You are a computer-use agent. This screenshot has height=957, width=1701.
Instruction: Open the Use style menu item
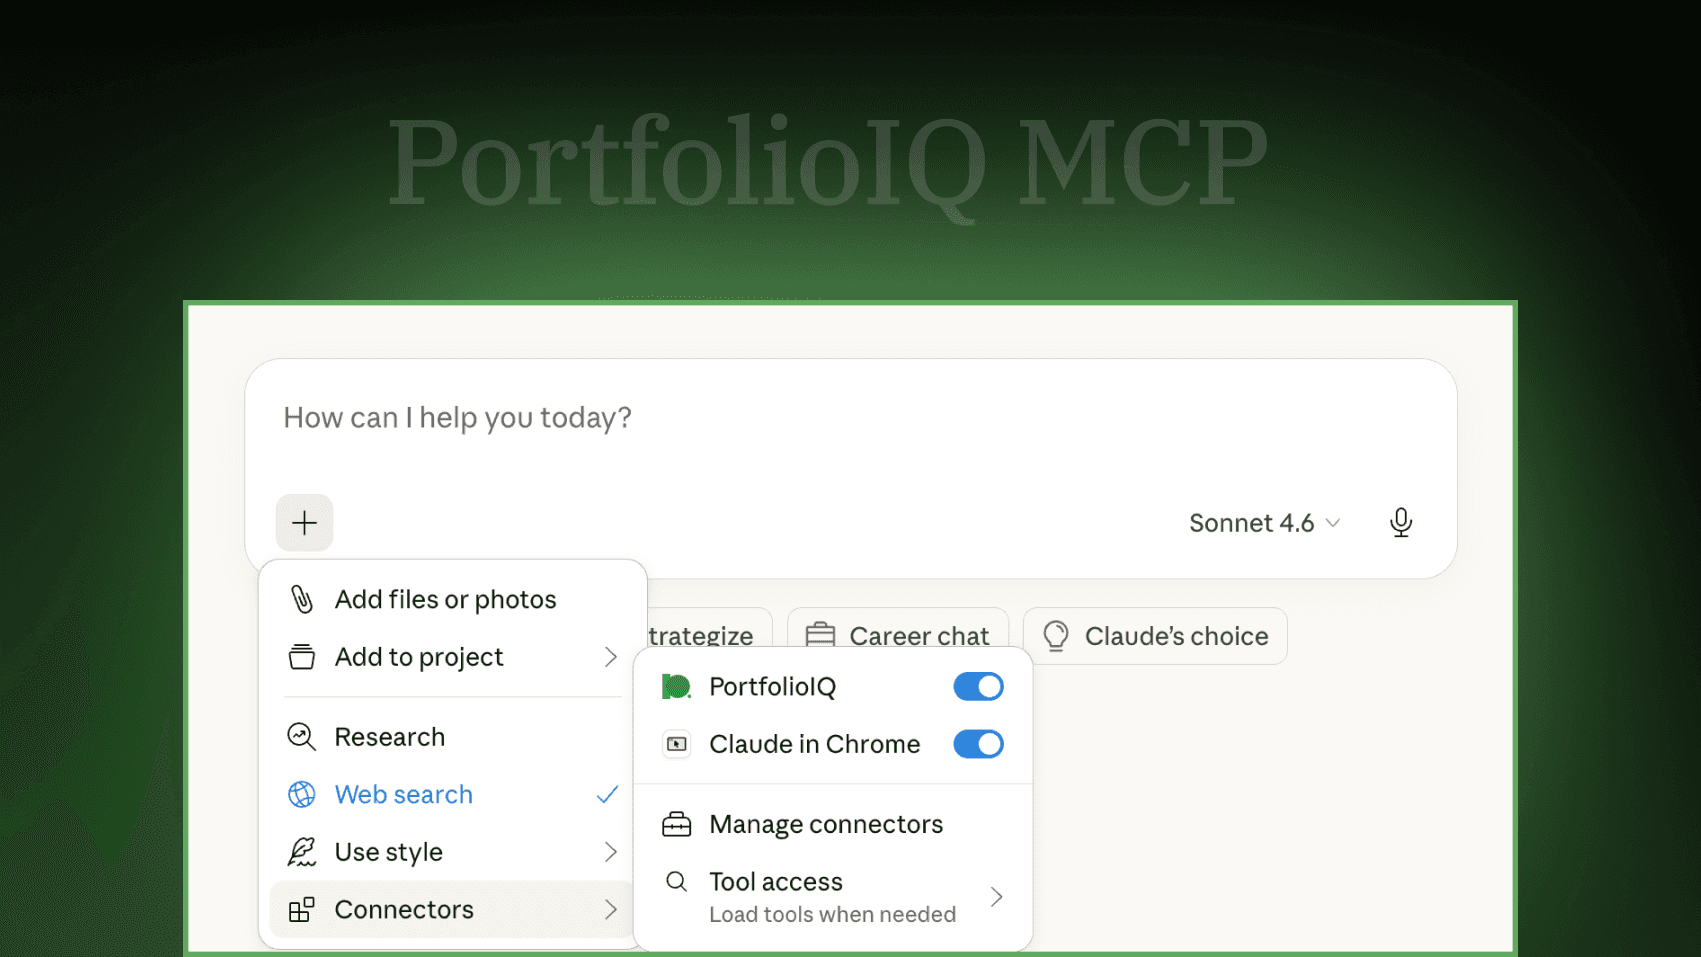452,852
